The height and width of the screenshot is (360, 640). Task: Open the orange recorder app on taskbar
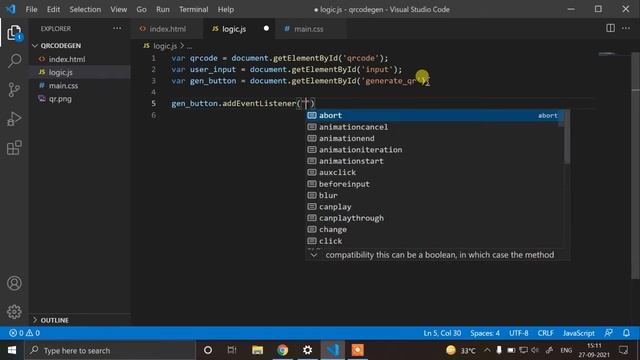click(358, 350)
